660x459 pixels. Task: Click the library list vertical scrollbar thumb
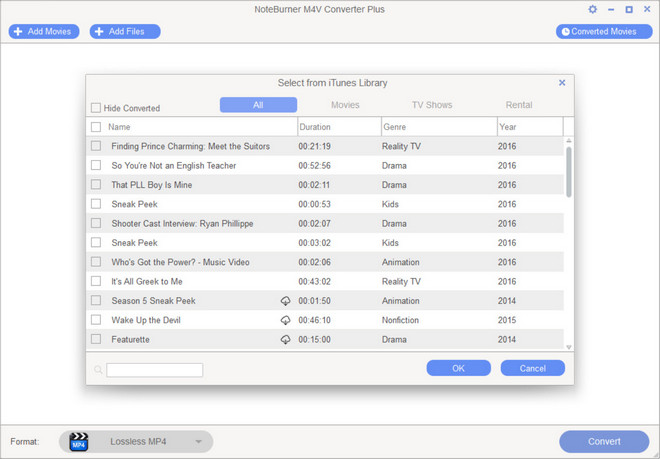(569, 172)
